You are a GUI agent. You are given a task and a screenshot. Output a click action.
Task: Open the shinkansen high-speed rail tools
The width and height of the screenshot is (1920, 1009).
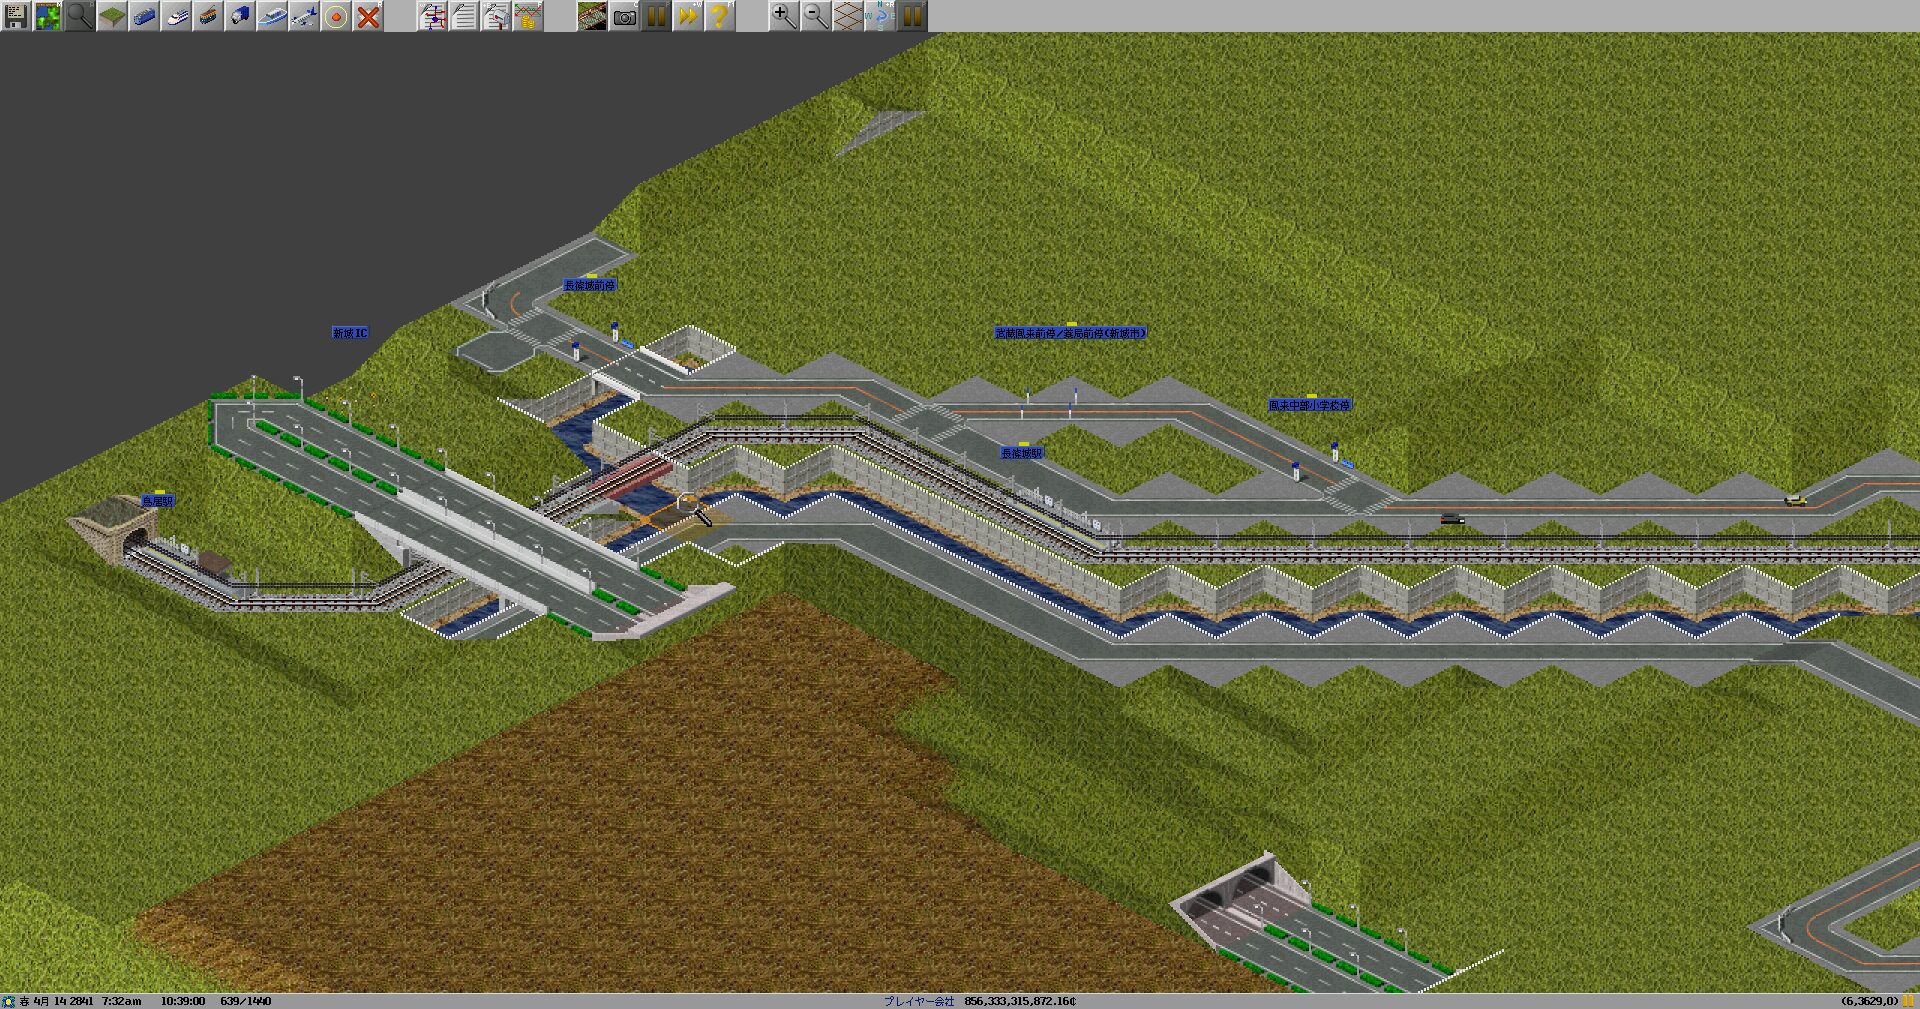[176, 16]
